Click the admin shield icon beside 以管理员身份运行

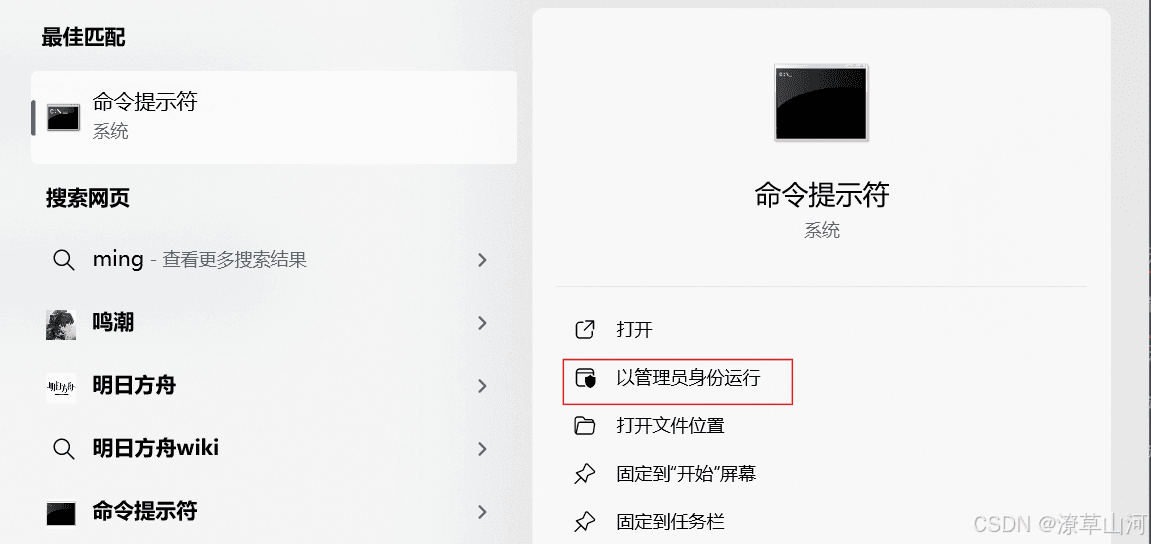point(584,378)
